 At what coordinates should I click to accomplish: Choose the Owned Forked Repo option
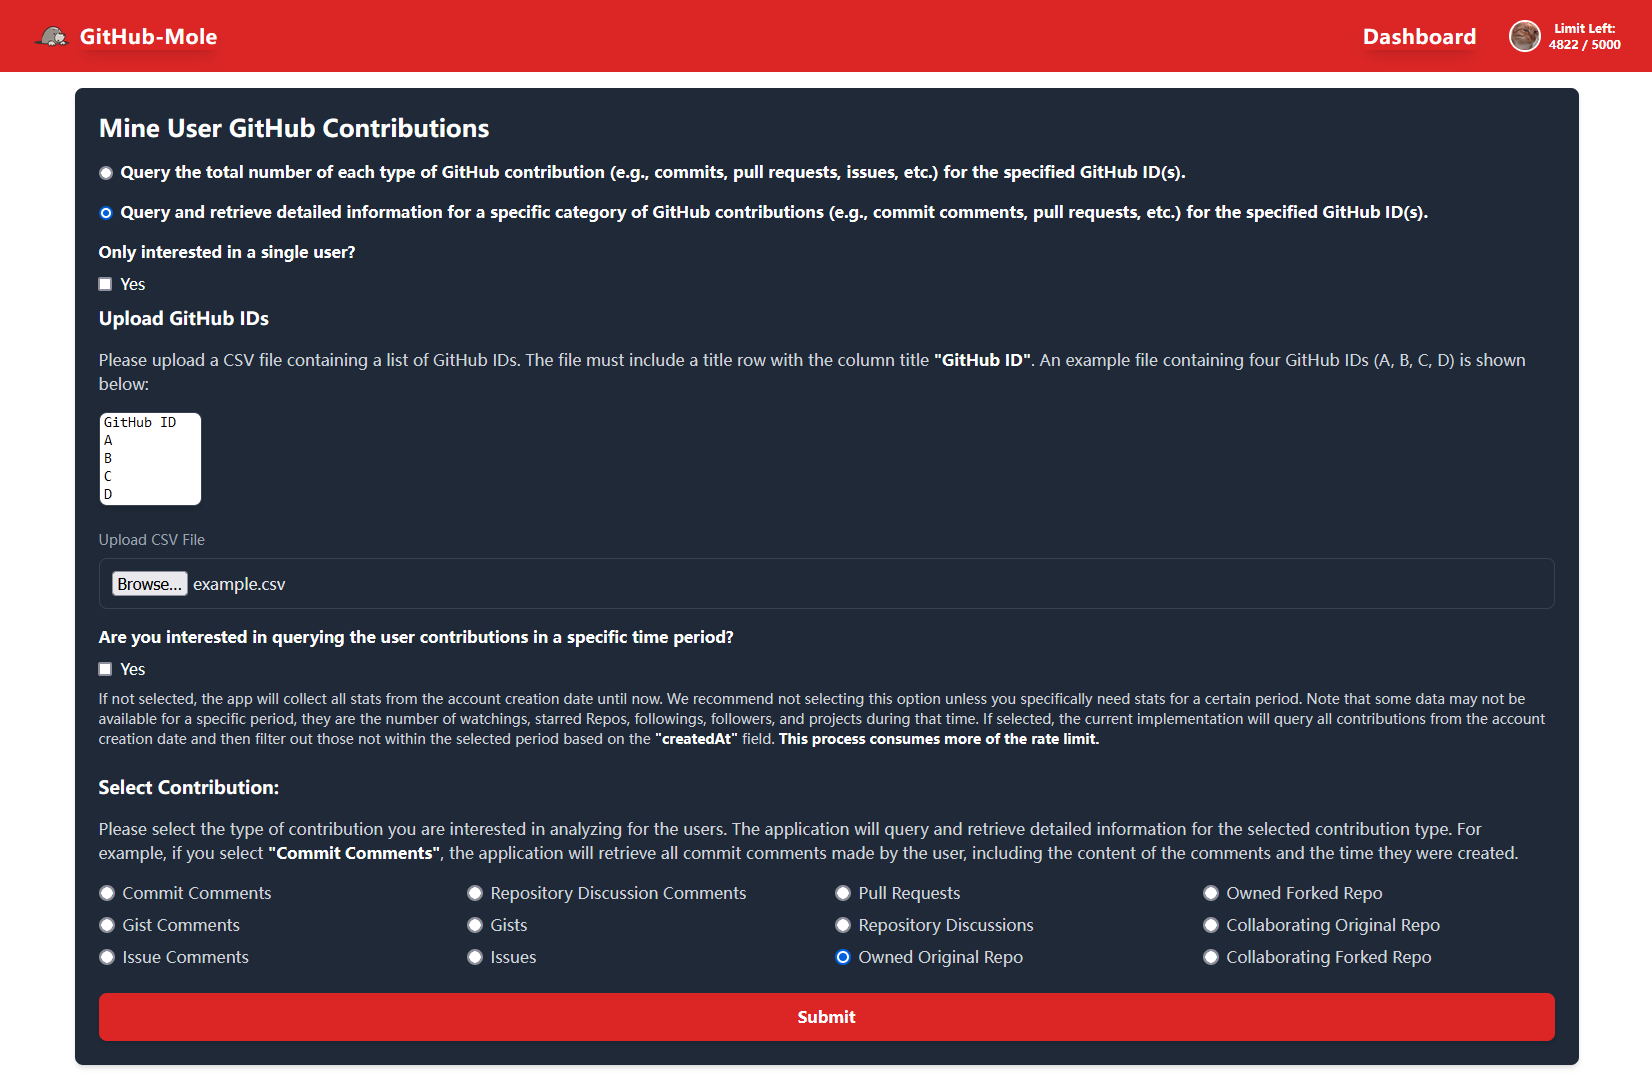click(x=1211, y=893)
